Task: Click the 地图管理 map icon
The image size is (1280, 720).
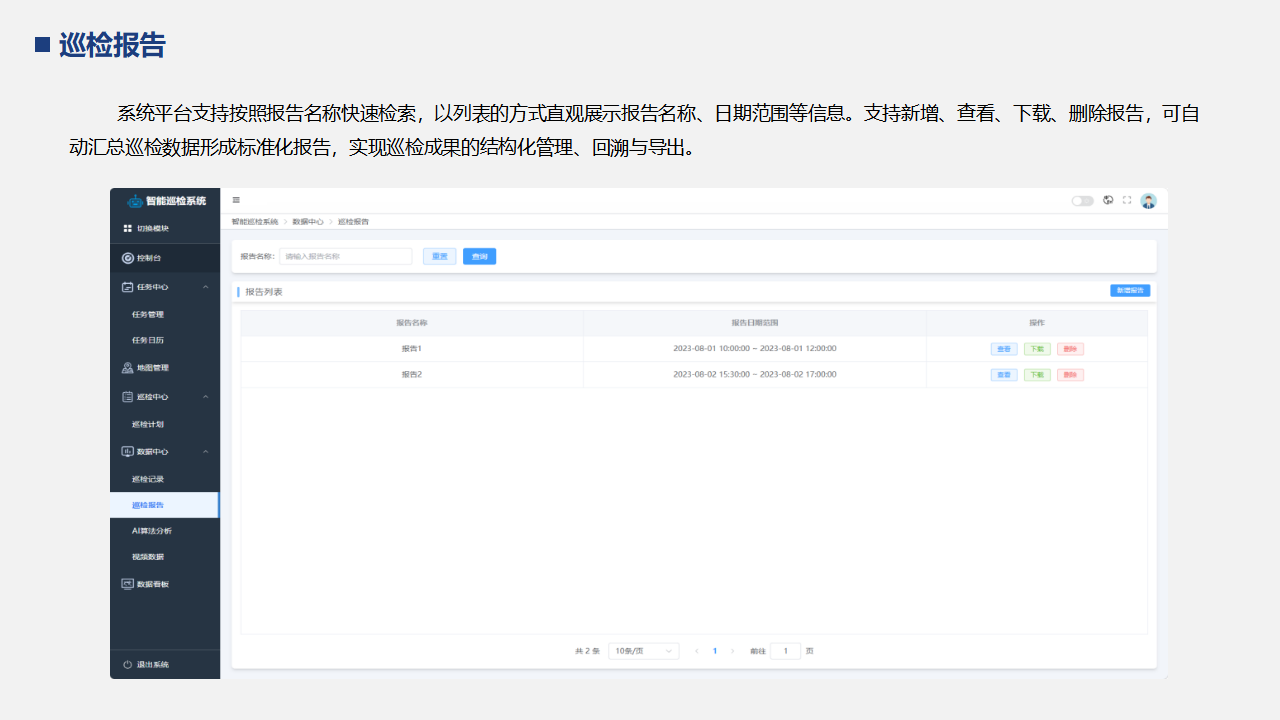Action: coord(127,368)
